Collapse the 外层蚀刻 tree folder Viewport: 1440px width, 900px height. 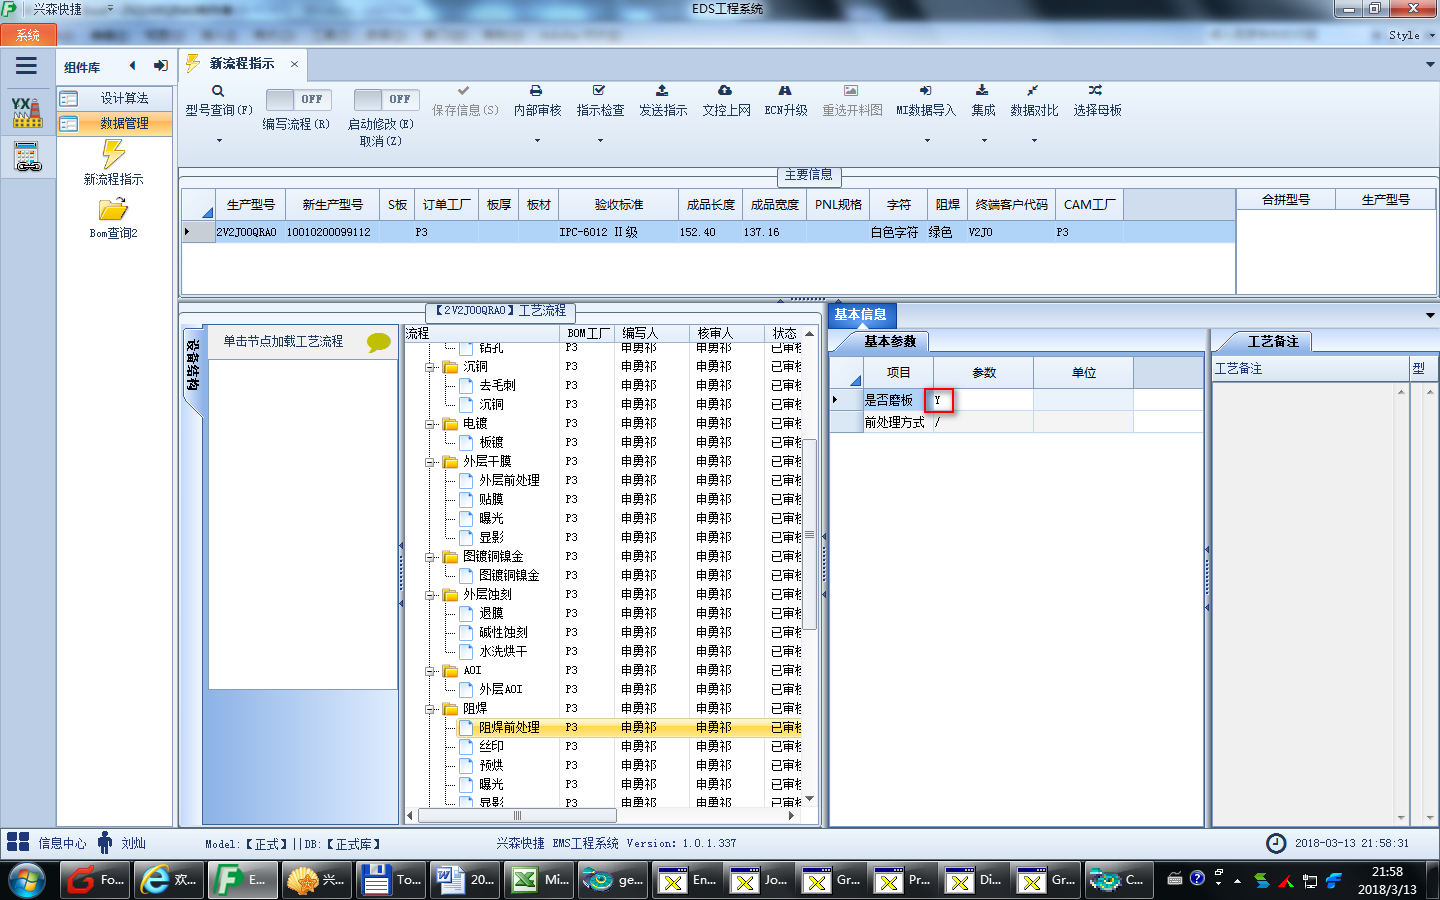tap(430, 595)
